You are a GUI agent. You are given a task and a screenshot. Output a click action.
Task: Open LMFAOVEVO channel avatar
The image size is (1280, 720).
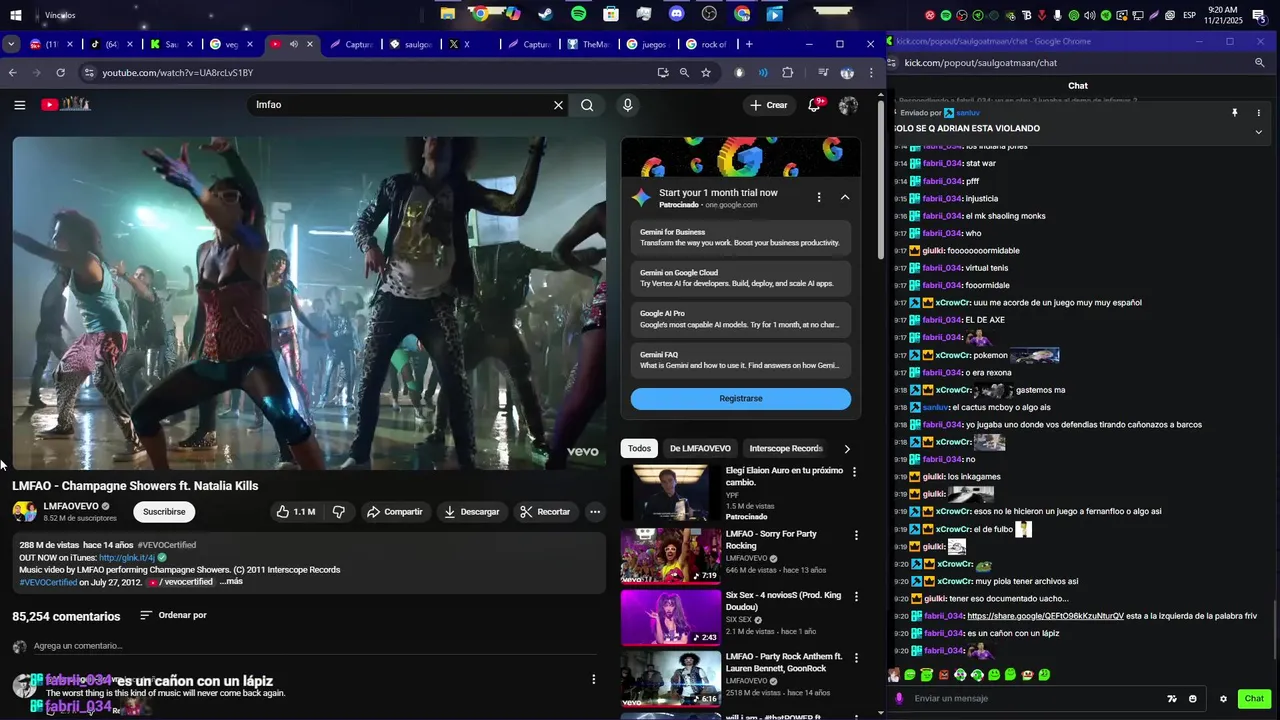point(24,512)
